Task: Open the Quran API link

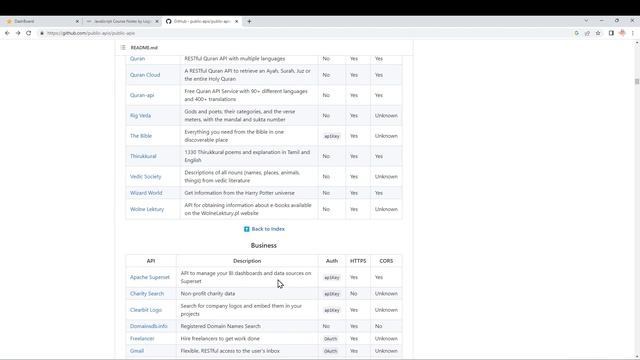Action: [138, 59]
